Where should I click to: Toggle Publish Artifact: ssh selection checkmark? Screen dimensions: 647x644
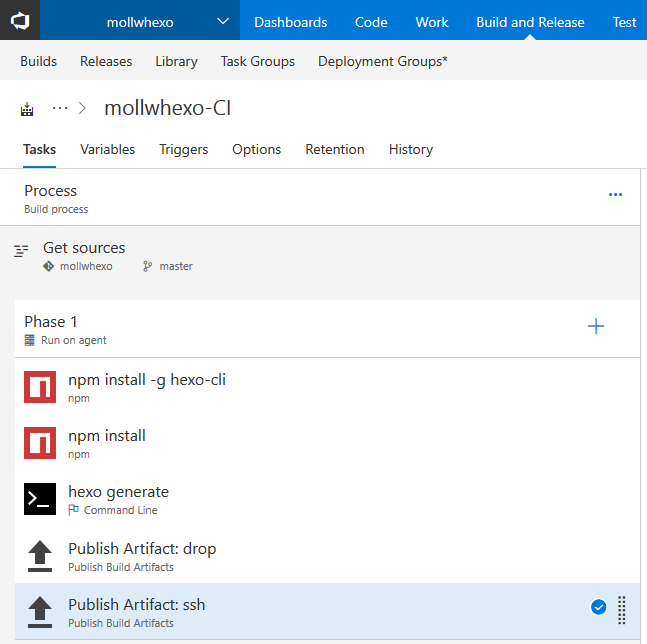[x=598, y=607]
